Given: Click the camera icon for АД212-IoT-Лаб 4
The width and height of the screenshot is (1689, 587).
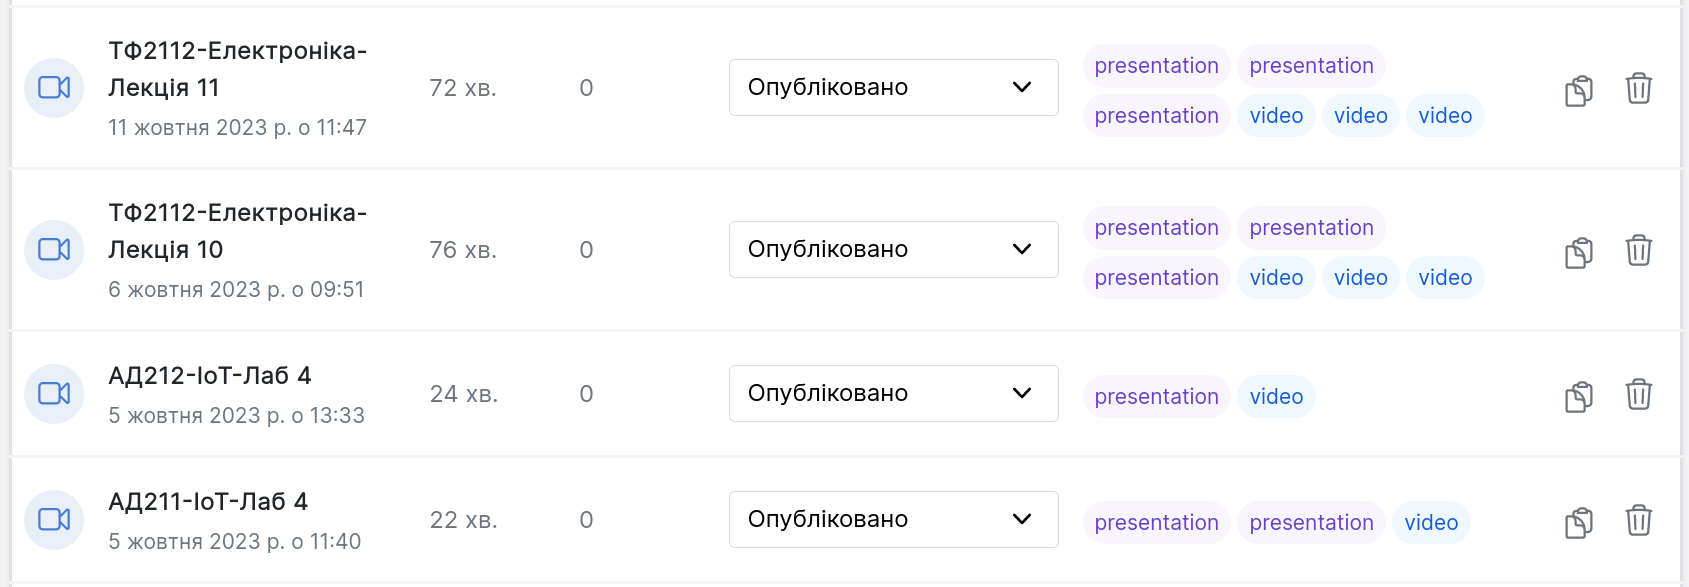Looking at the screenshot, I should point(53,393).
